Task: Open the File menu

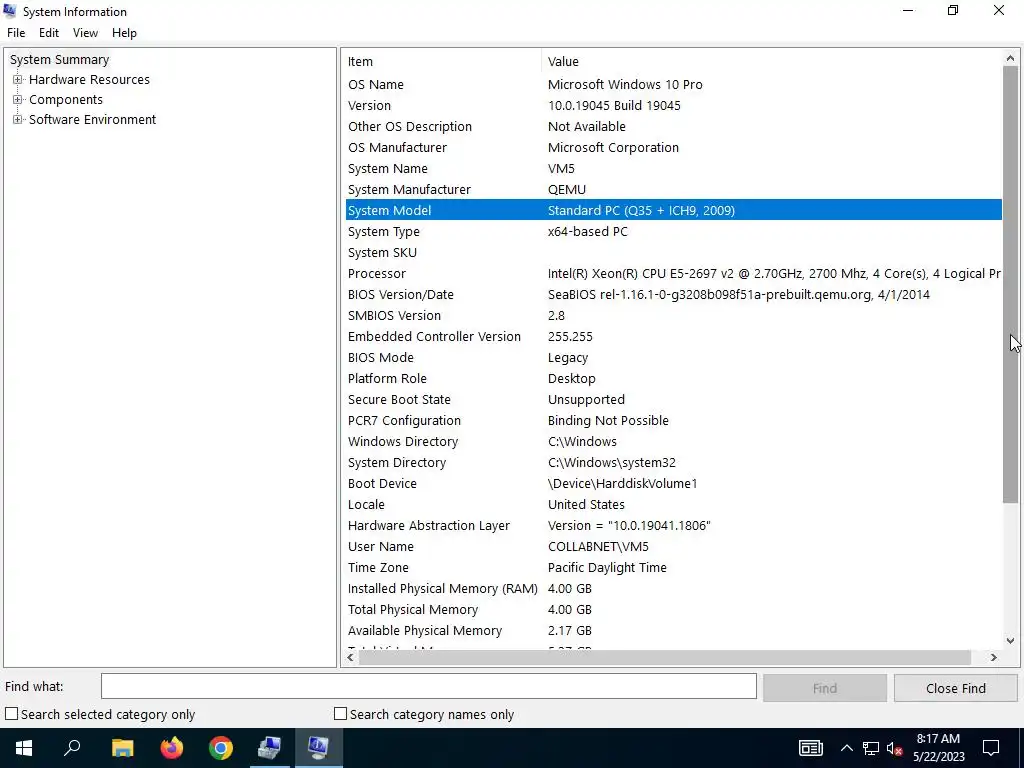Action: click(x=16, y=33)
